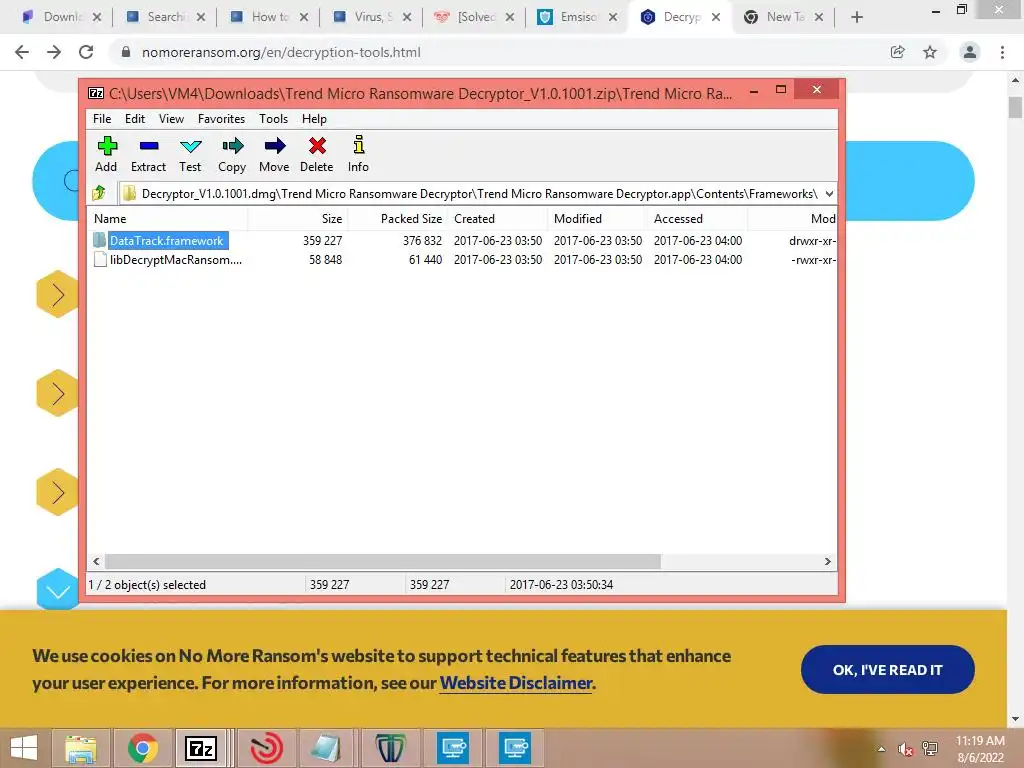This screenshot has width=1024, height=768.
Task: Close the Downloads tab
Action: coord(97,18)
